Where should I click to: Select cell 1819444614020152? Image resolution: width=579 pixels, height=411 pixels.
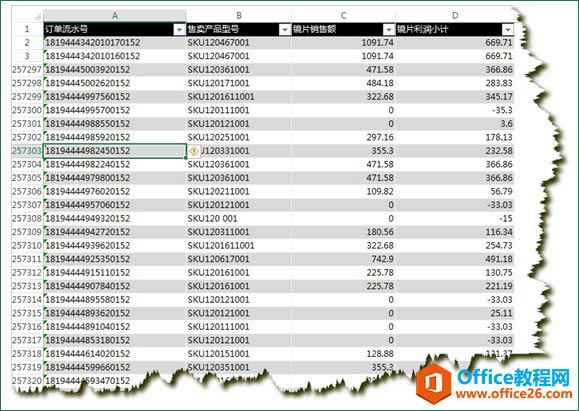(x=115, y=354)
